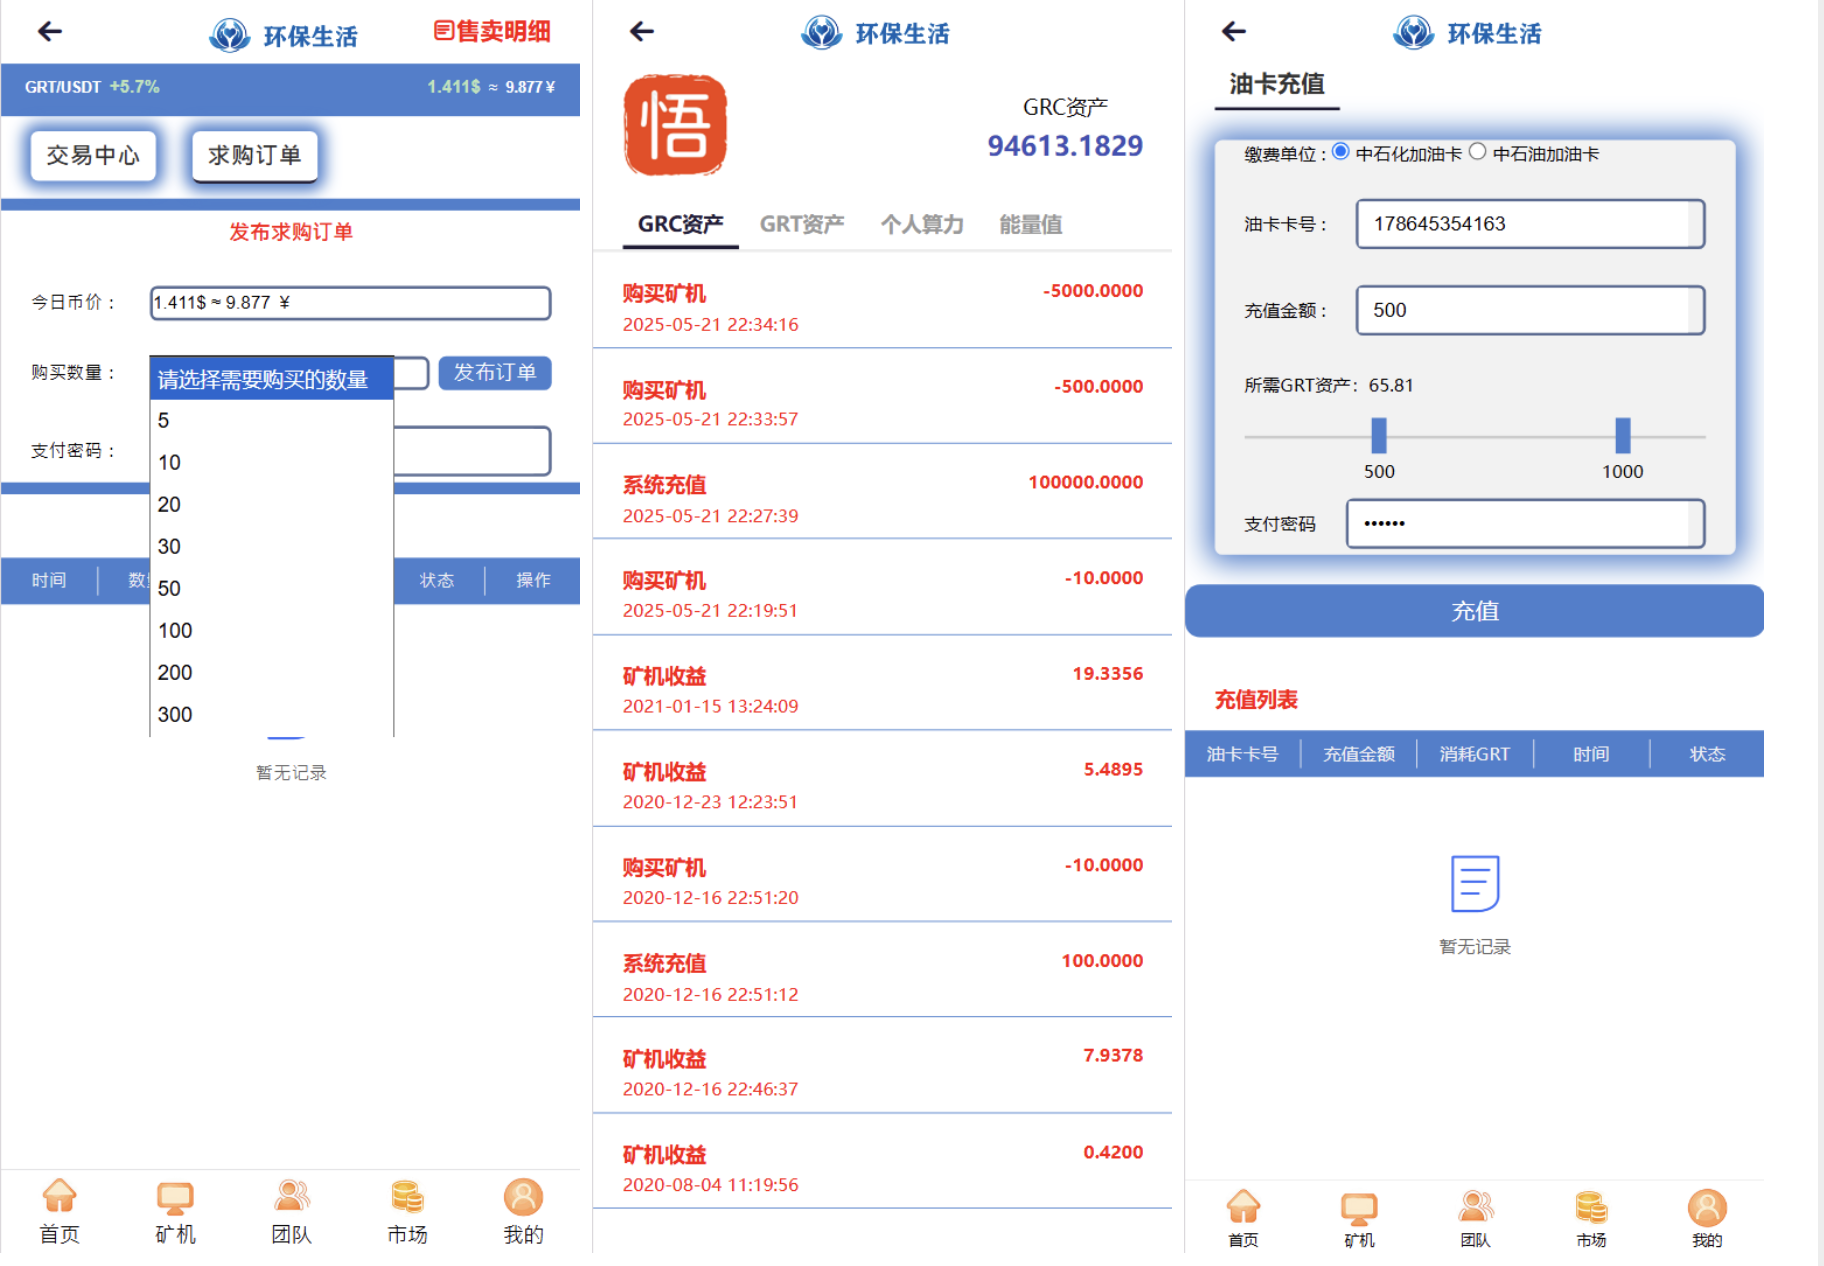Switch to the 个人算力 tab
This screenshot has width=1824, height=1266.
pyautogui.click(x=921, y=224)
